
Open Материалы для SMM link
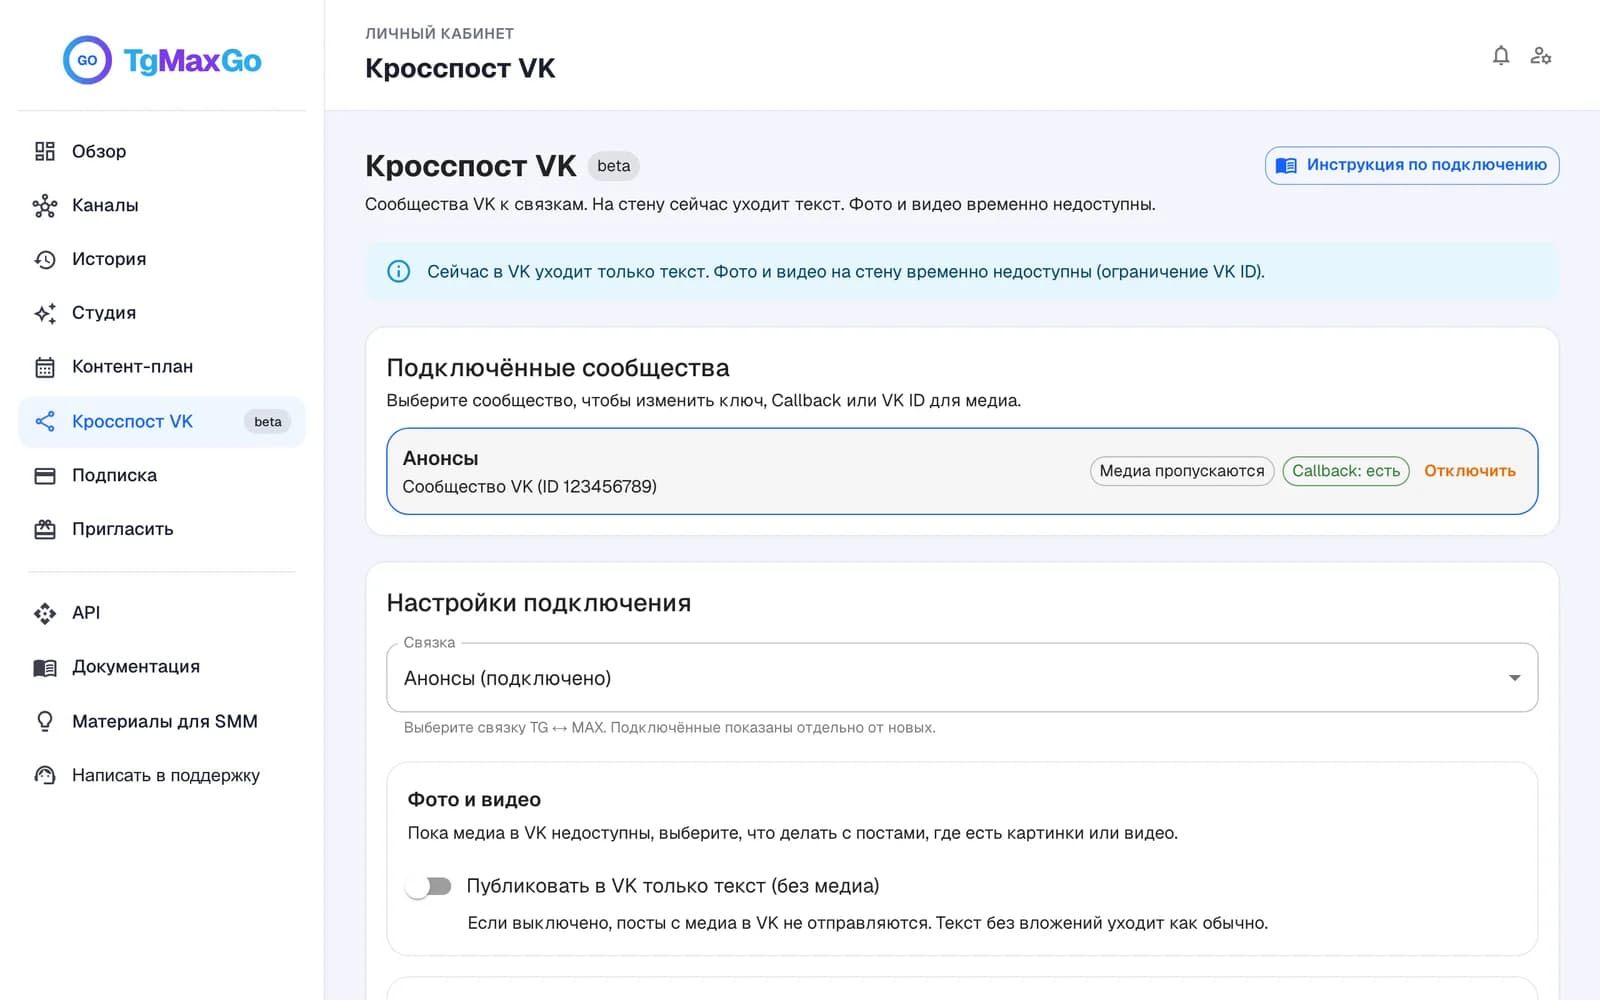point(162,721)
